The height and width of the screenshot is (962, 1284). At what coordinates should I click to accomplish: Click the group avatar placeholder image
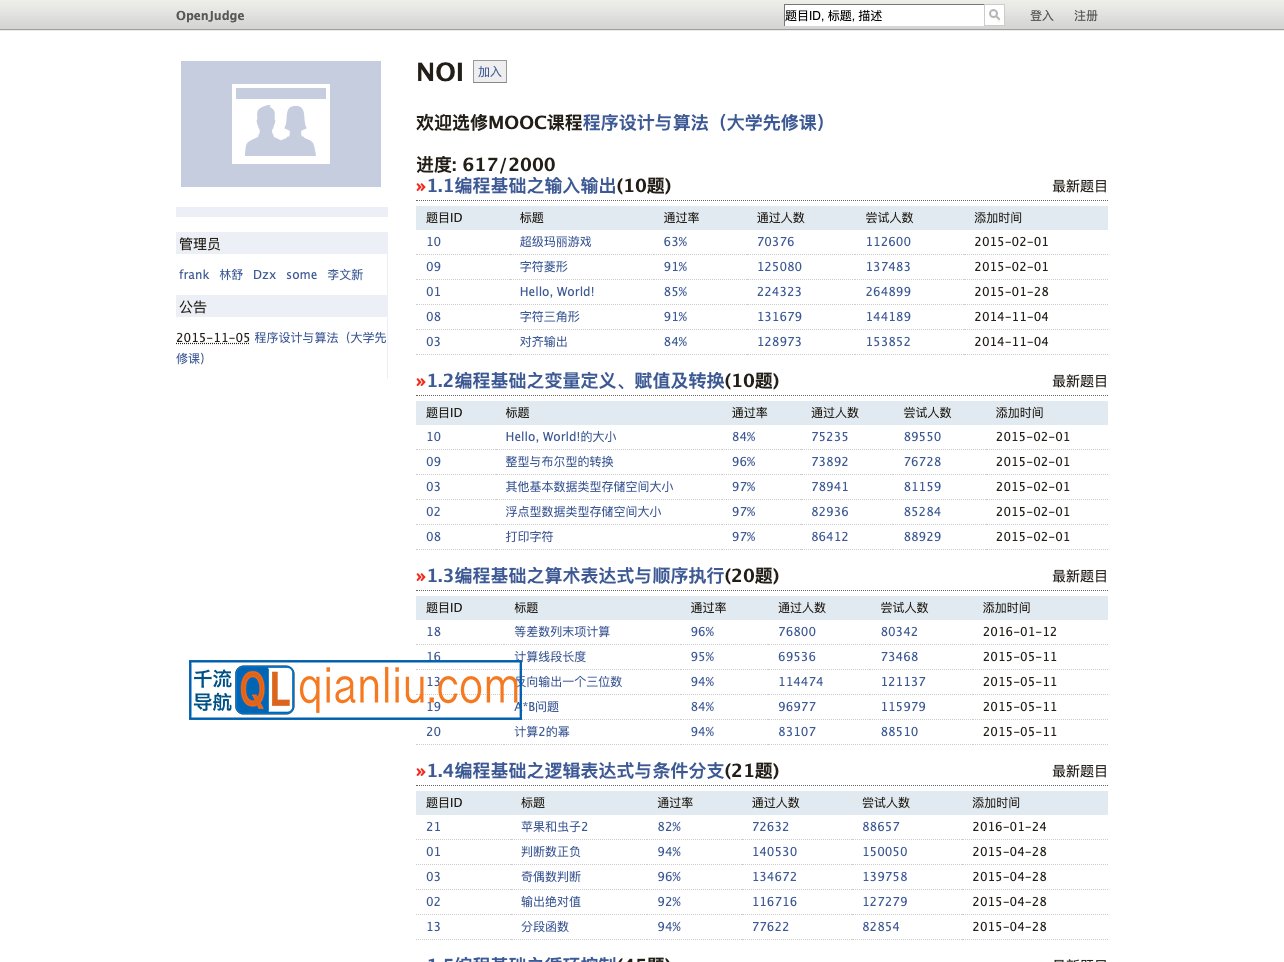281,123
